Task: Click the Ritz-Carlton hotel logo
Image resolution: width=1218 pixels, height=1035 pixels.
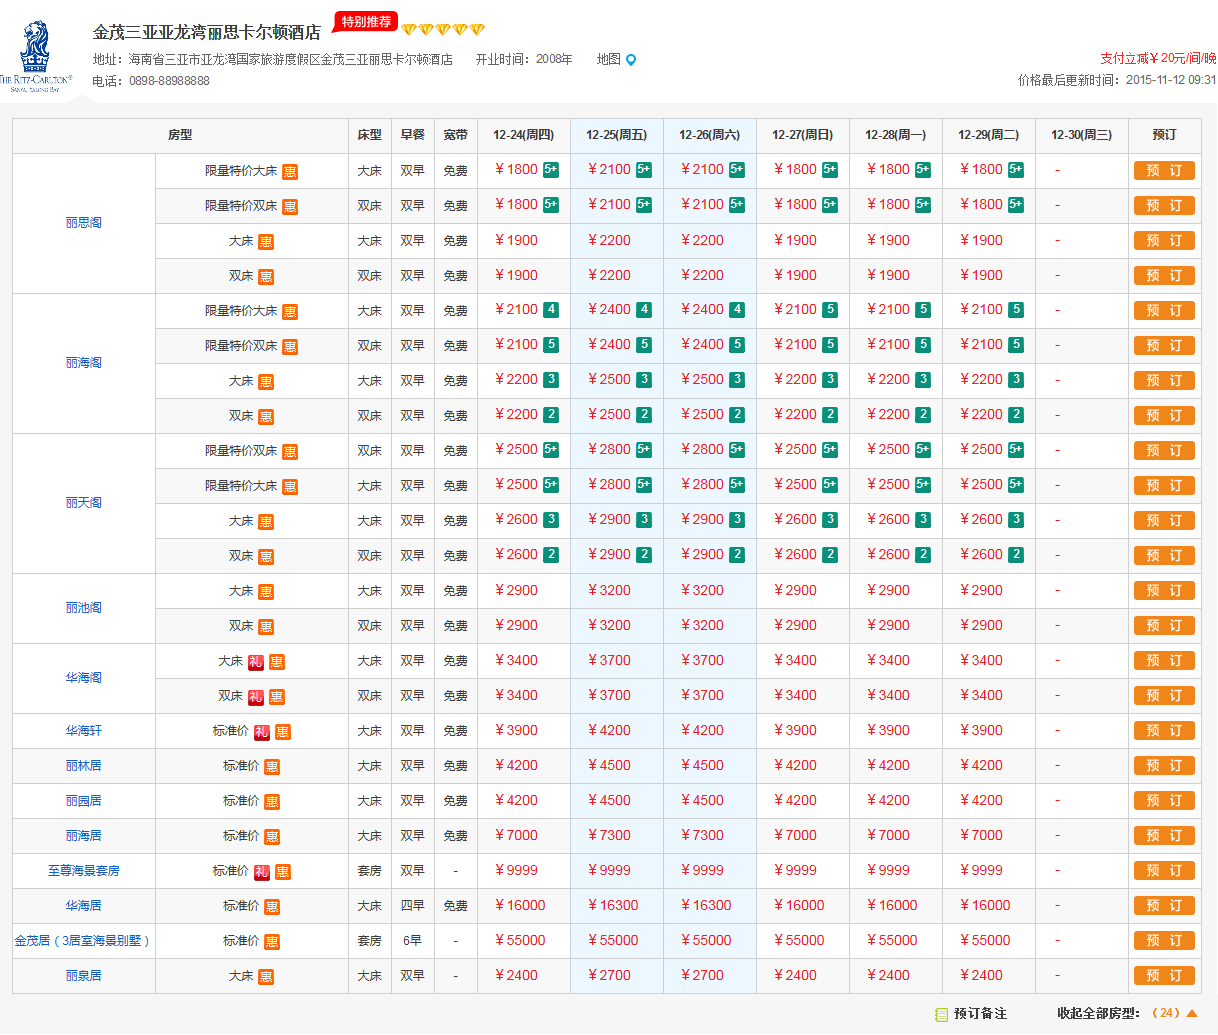Action: tap(36, 56)
